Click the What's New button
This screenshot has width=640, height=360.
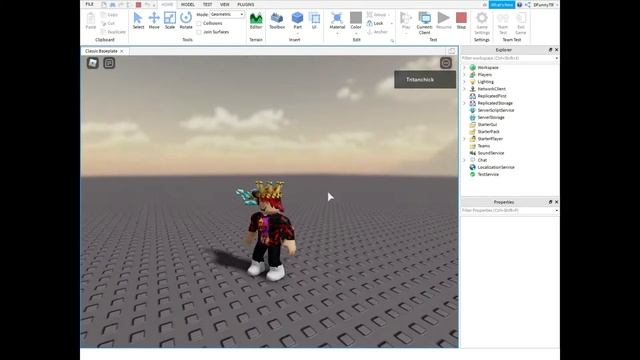click(502, 4)
